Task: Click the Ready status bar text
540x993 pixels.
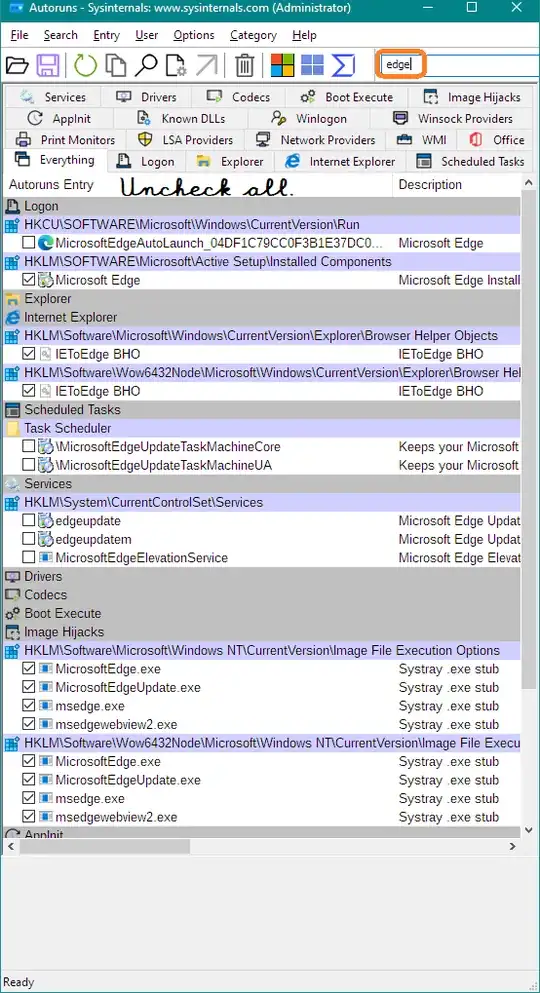Action: [18, 982]
